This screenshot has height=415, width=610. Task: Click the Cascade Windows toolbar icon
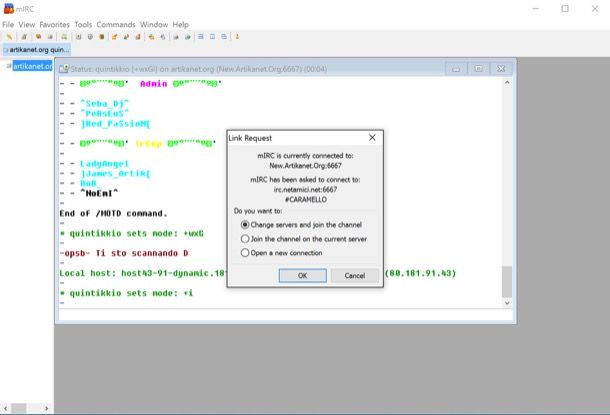coord(224,37)
